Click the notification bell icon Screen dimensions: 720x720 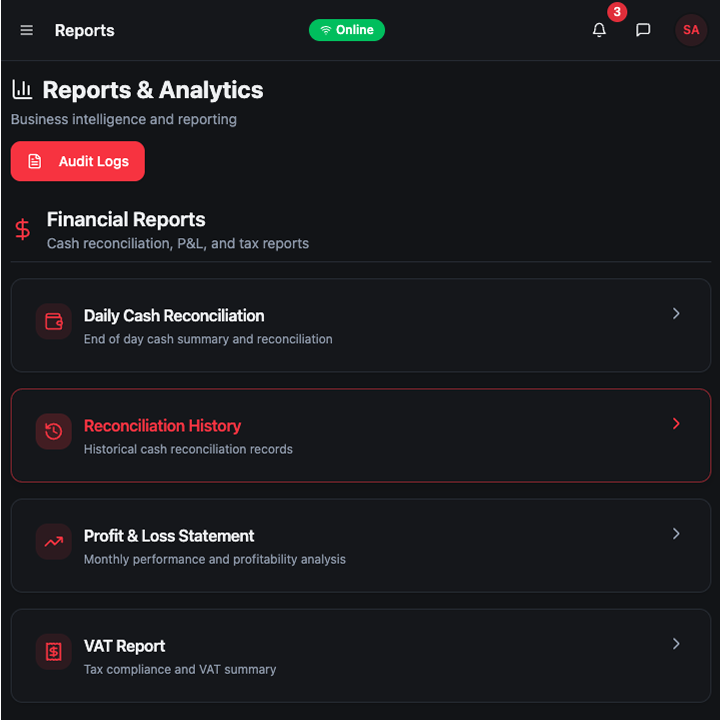pos(599,30)
